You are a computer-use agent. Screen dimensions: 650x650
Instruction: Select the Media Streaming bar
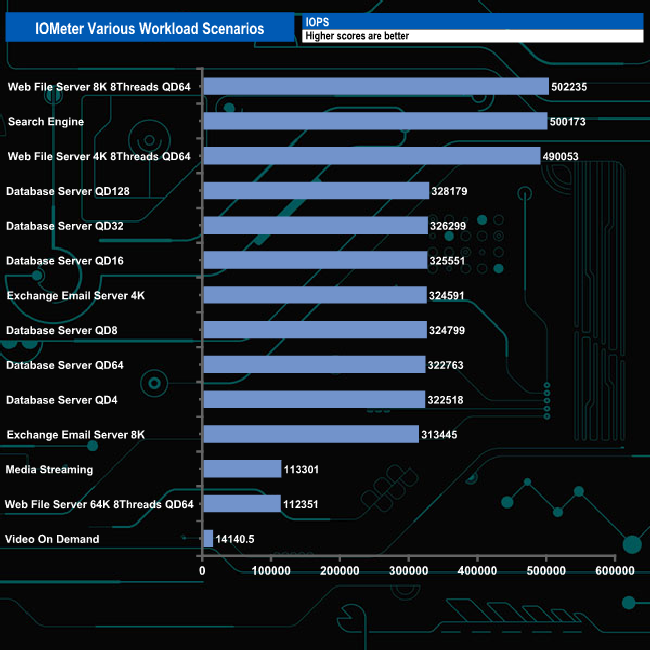point(241,469)
